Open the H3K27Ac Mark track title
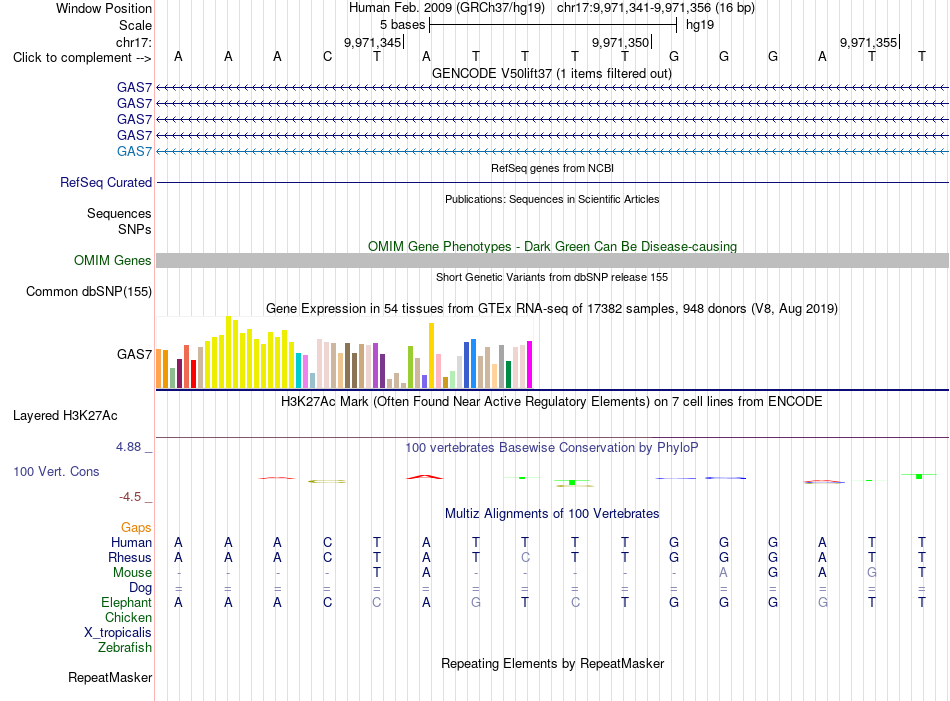The height and width of the screenshot is (701, 950). [551, 402]
